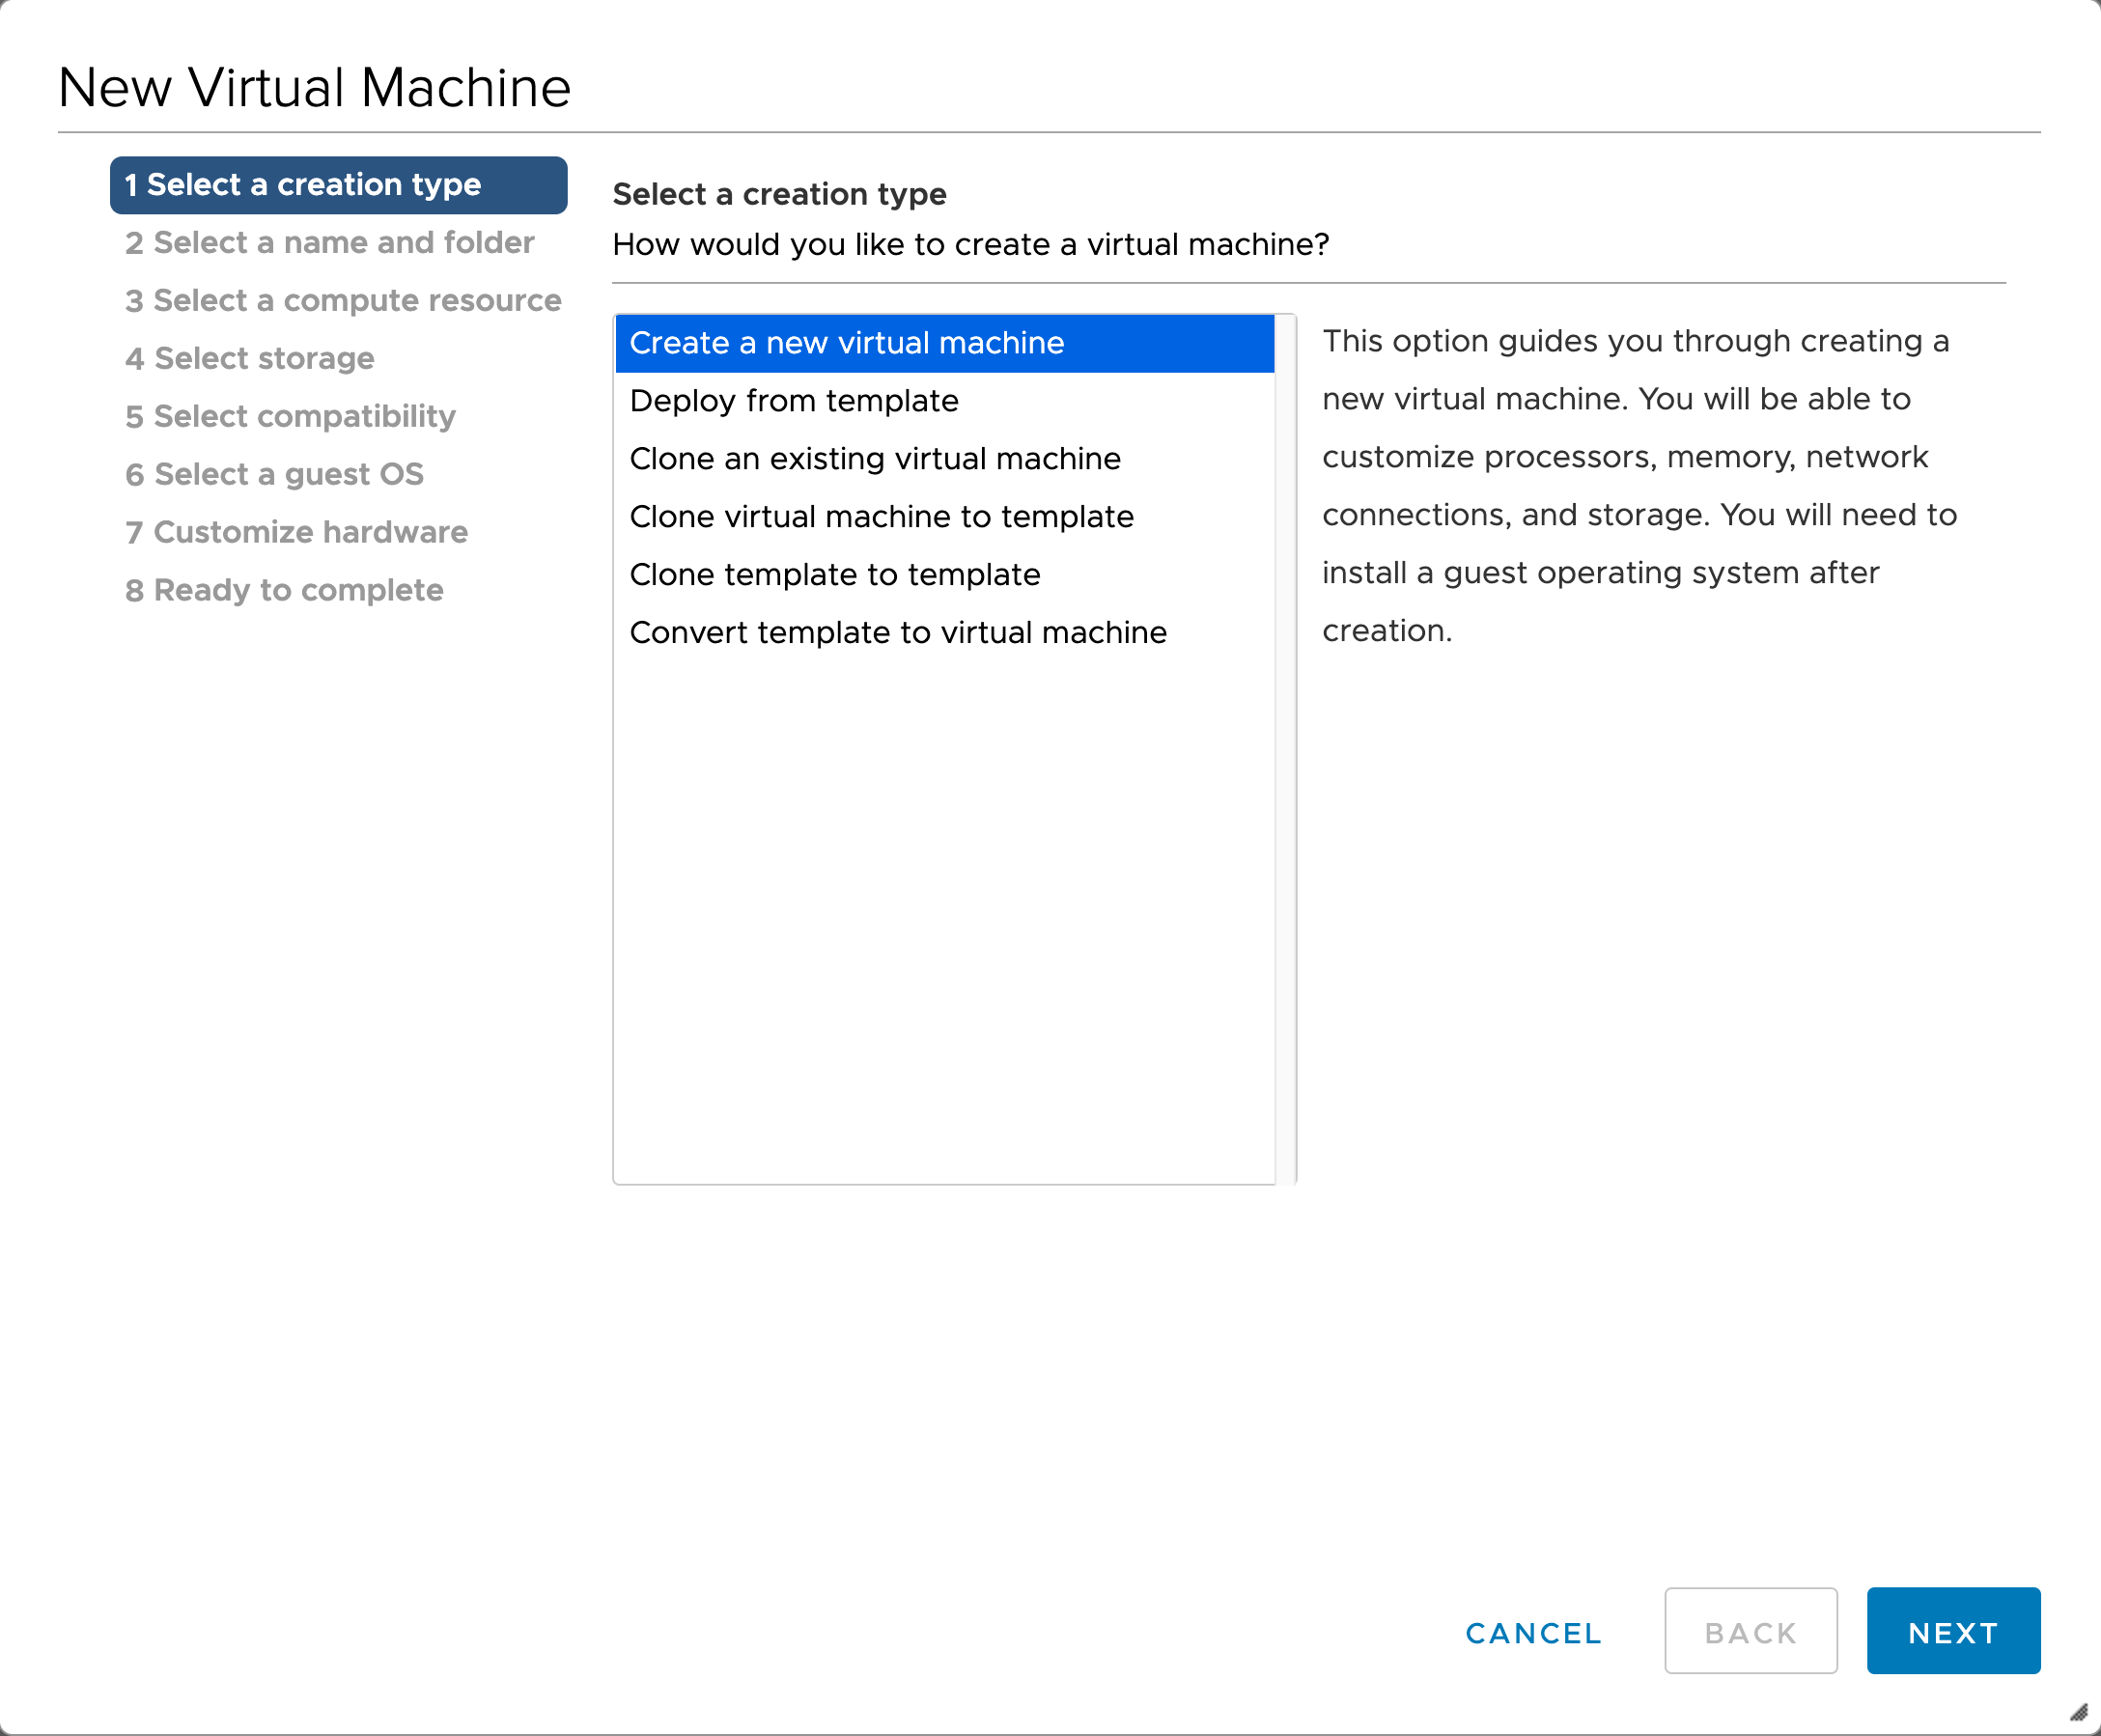Select 'Convert template to virtual machine'

point(899,633)
